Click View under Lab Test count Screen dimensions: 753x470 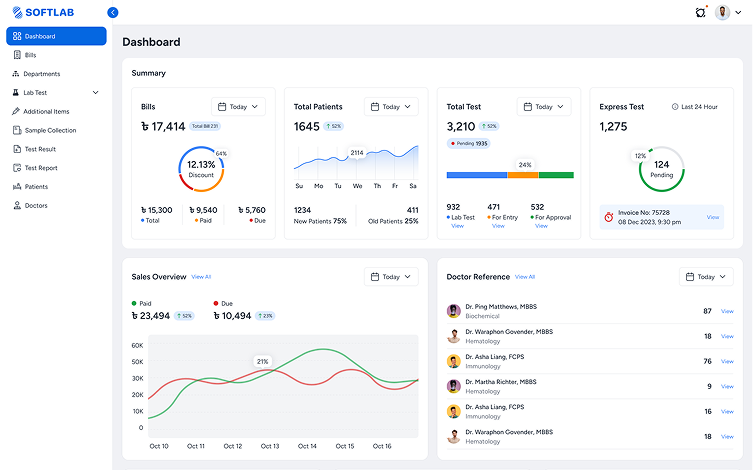click(457, 226)
